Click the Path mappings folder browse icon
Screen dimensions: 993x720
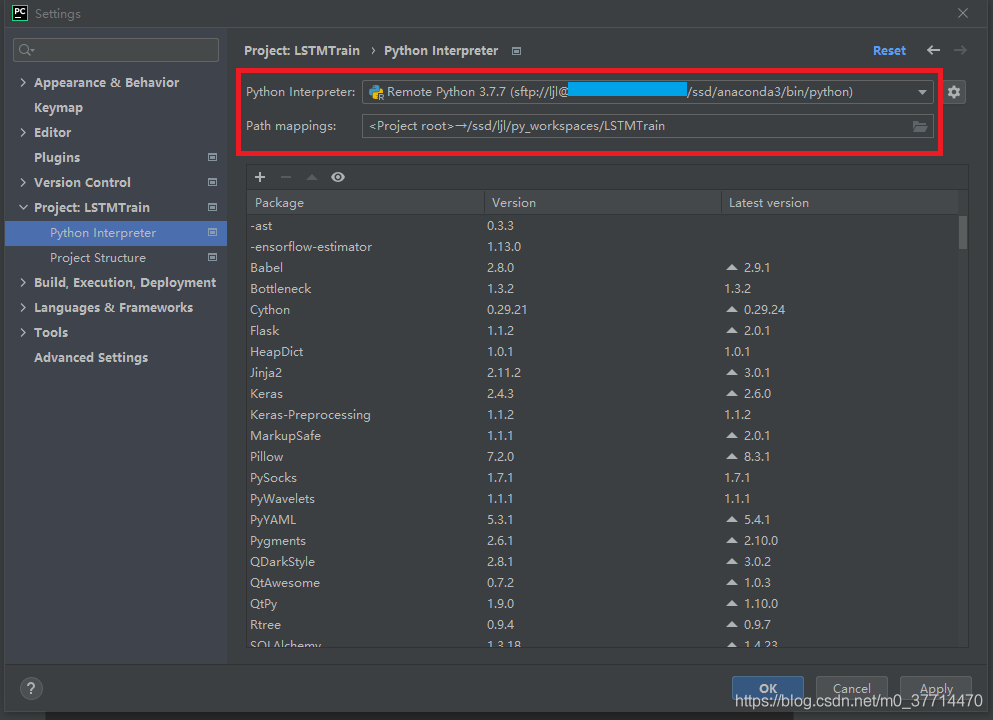920,126
